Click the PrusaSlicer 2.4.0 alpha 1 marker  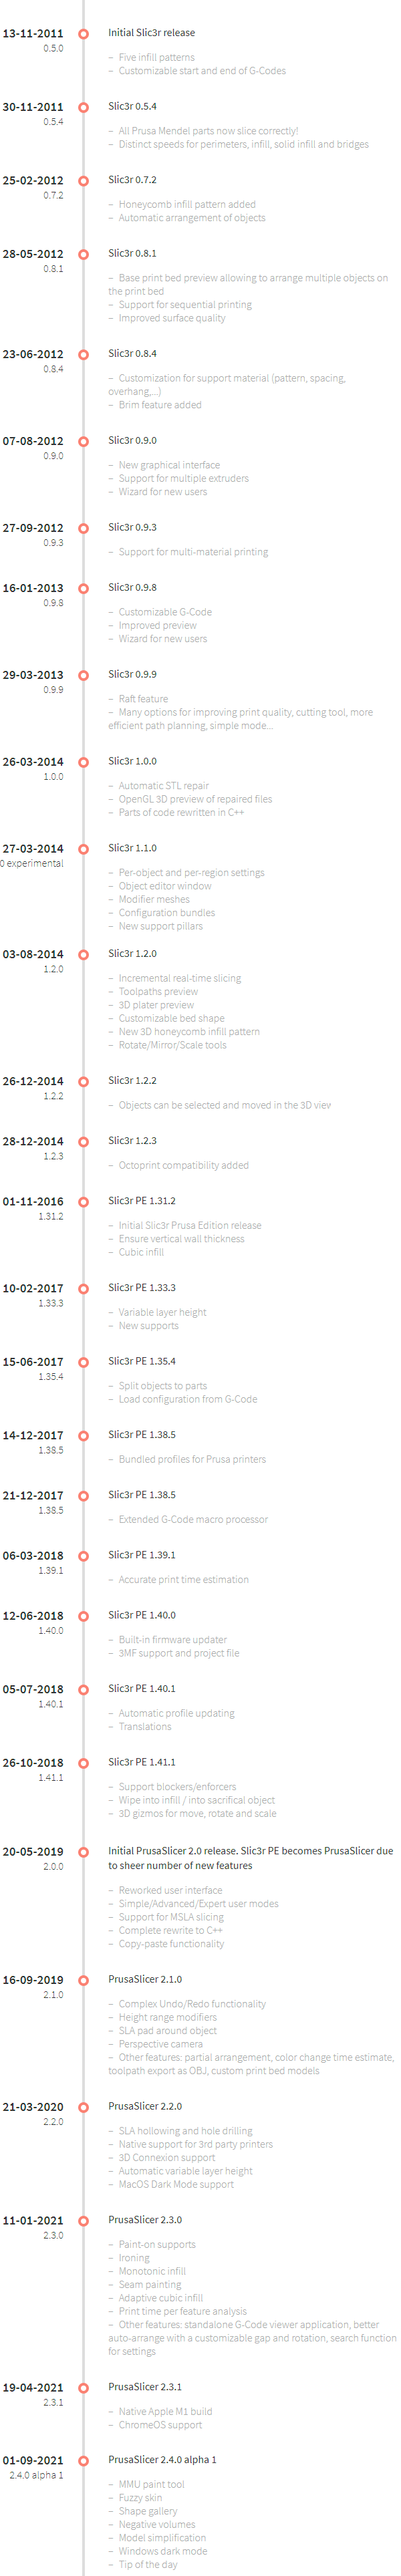click(83, 2461)
